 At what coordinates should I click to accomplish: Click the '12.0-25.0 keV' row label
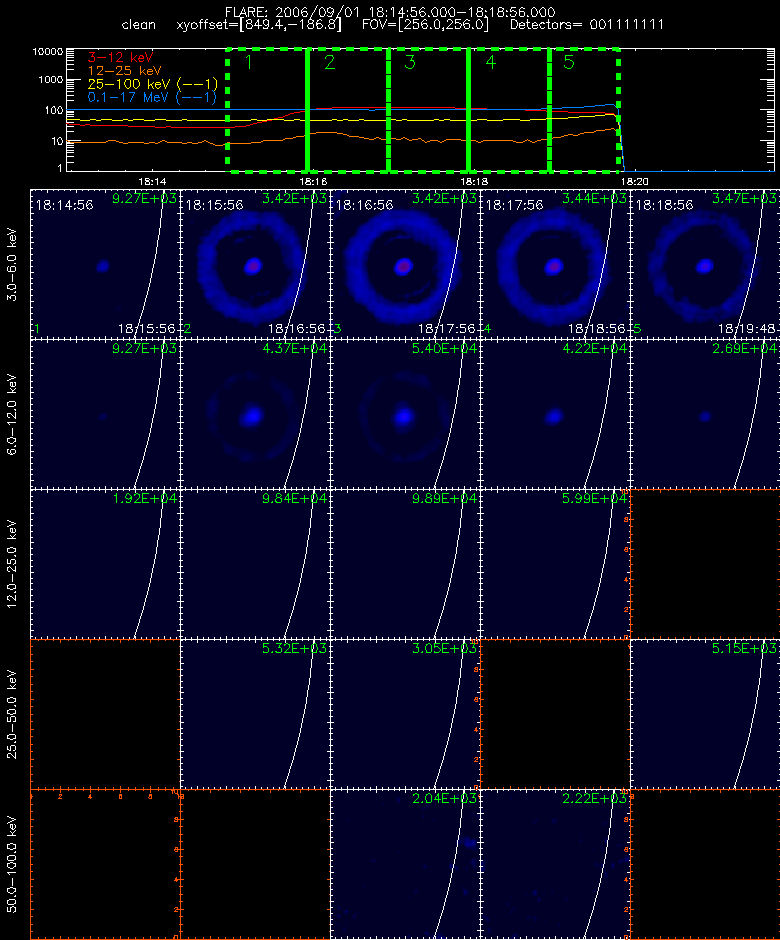pos(13,564)
